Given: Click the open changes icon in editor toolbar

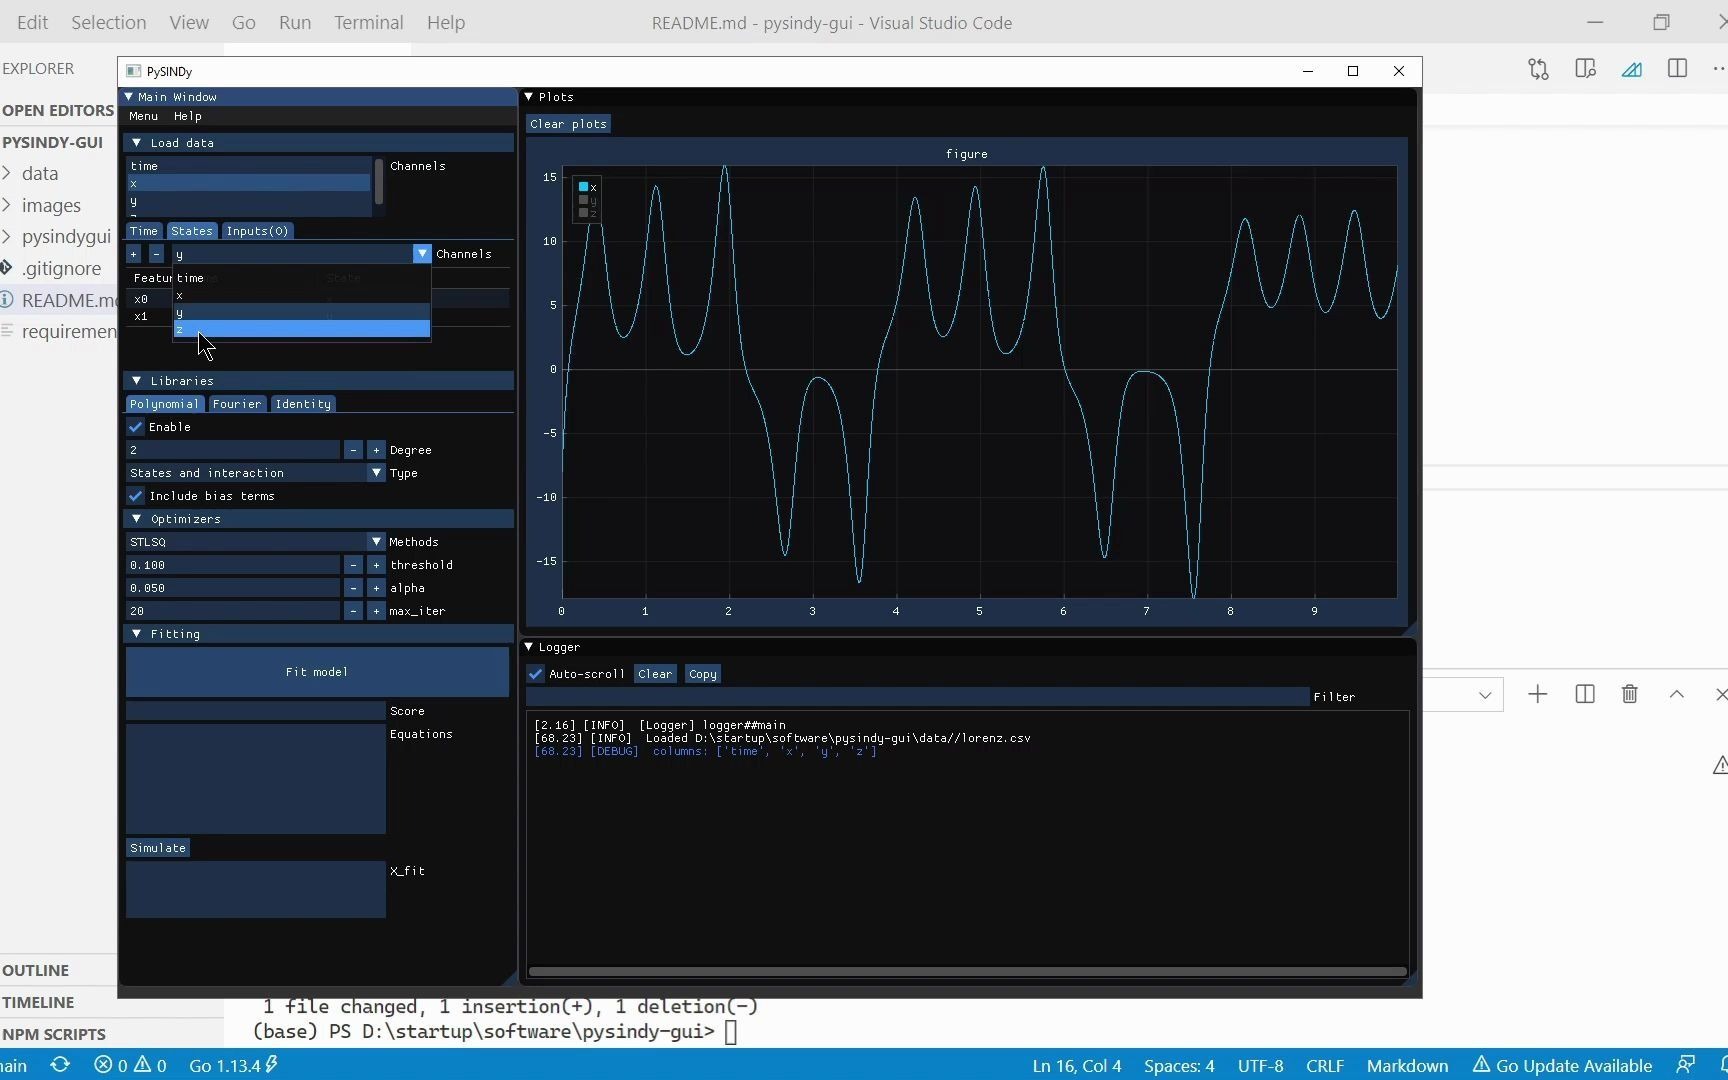Looking at the screenshot, I should point(1538,69).
